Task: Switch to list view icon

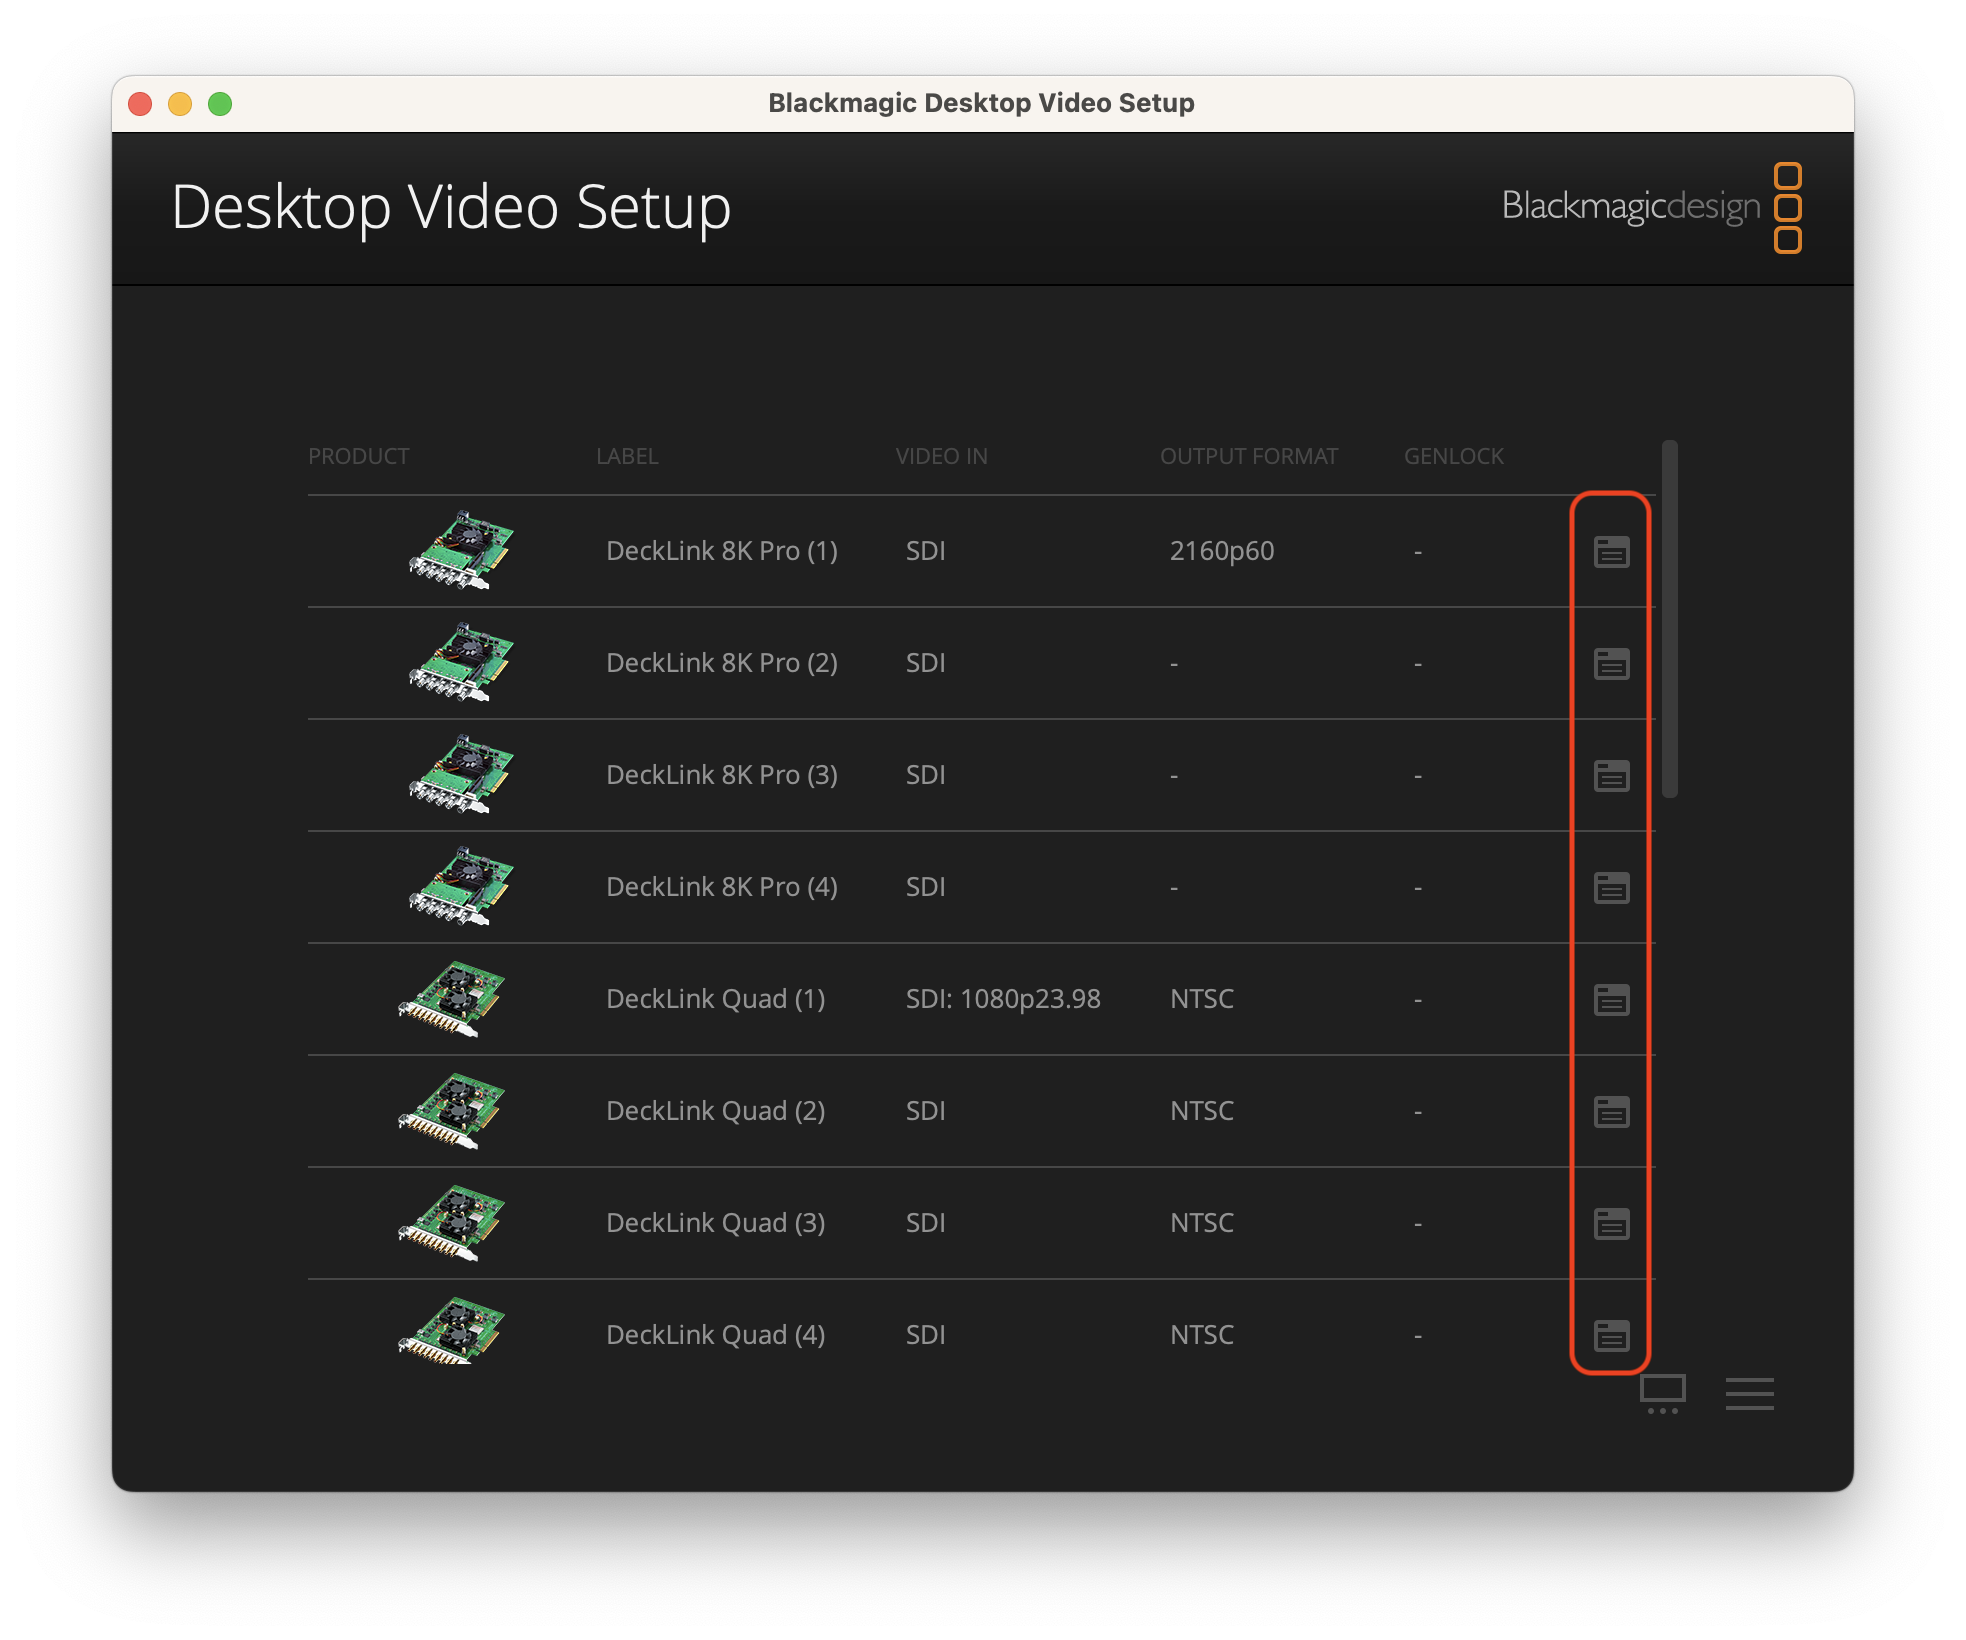Action: pos(1749,1393)
